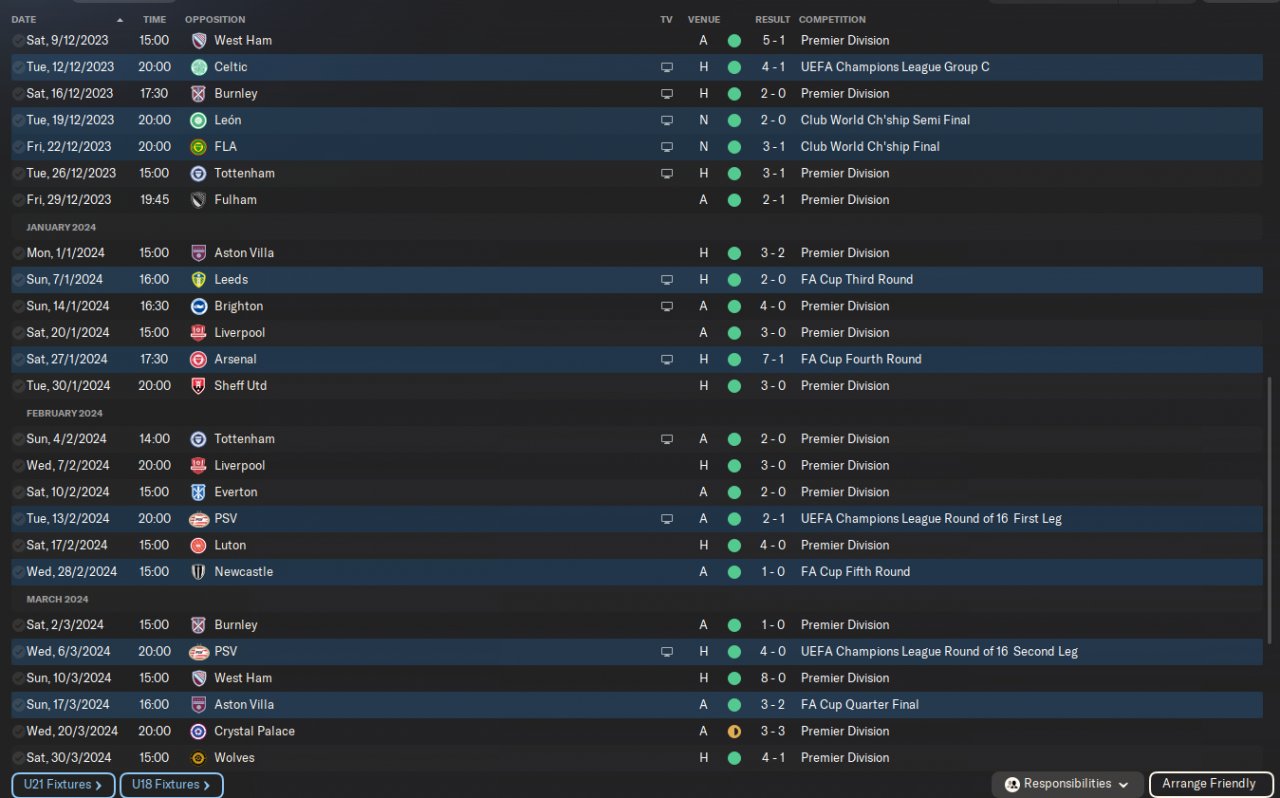This screenshot has width=1280, height=798.
Task: Click the Wolves club badge icon
Action: click(x=199, y=758)
